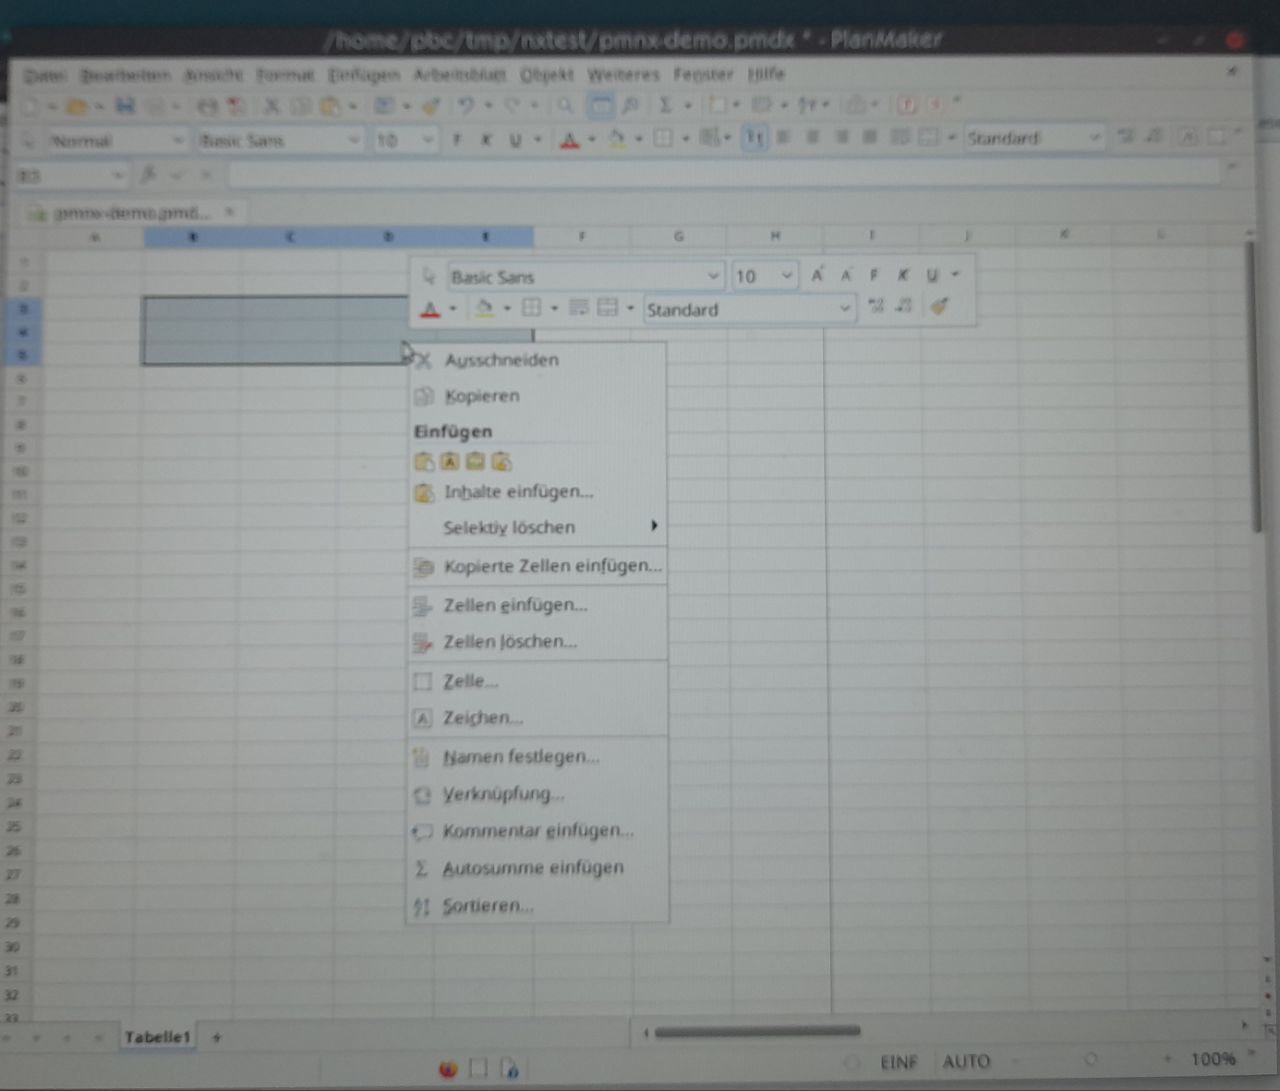Click the horizontal scrollbar thumb
The image size is (1280, 1091).
(757, 1031)
